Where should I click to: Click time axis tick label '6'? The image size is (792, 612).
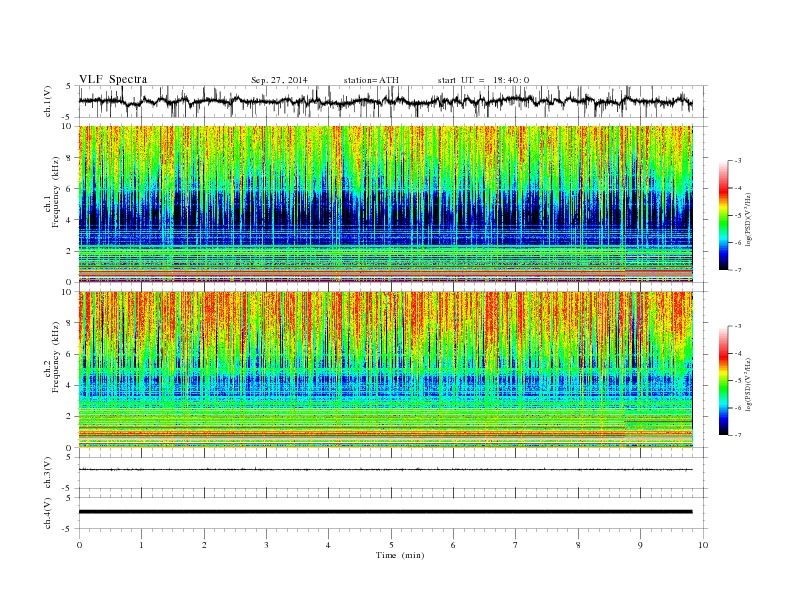[x=453, y=545]
